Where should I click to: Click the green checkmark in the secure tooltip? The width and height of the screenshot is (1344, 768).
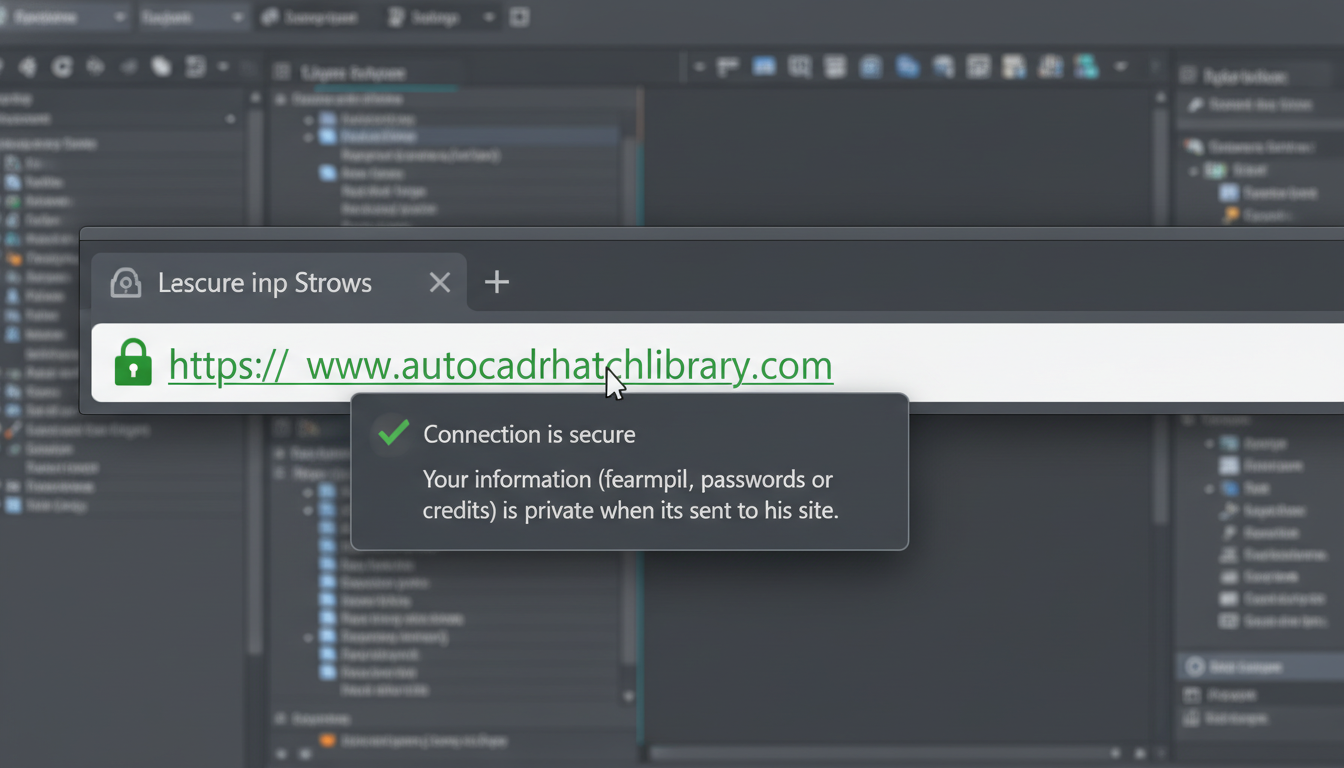(x=392, y=432)
